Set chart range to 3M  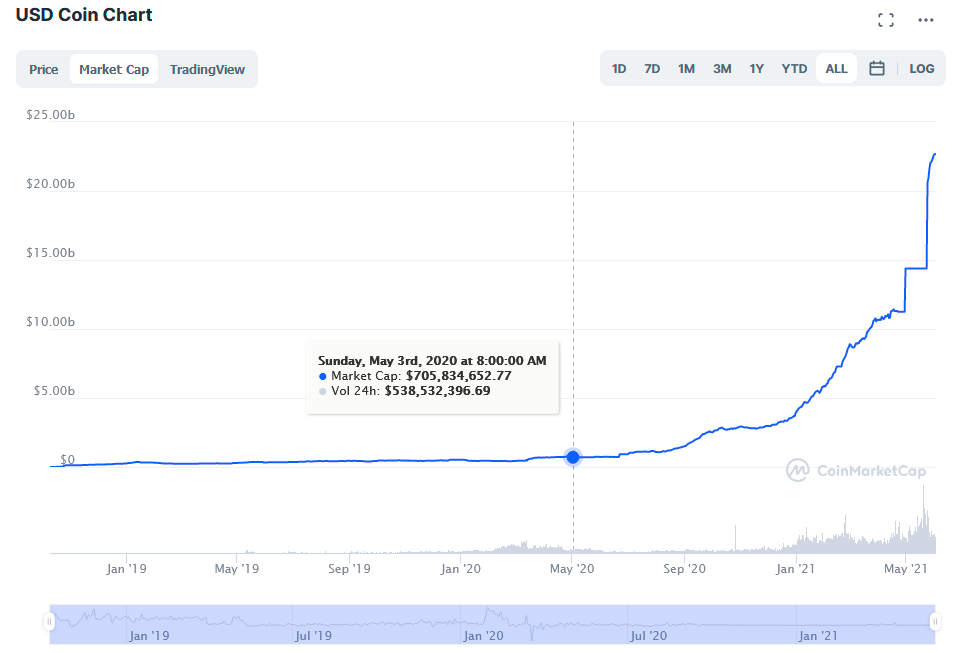(722, 69)
